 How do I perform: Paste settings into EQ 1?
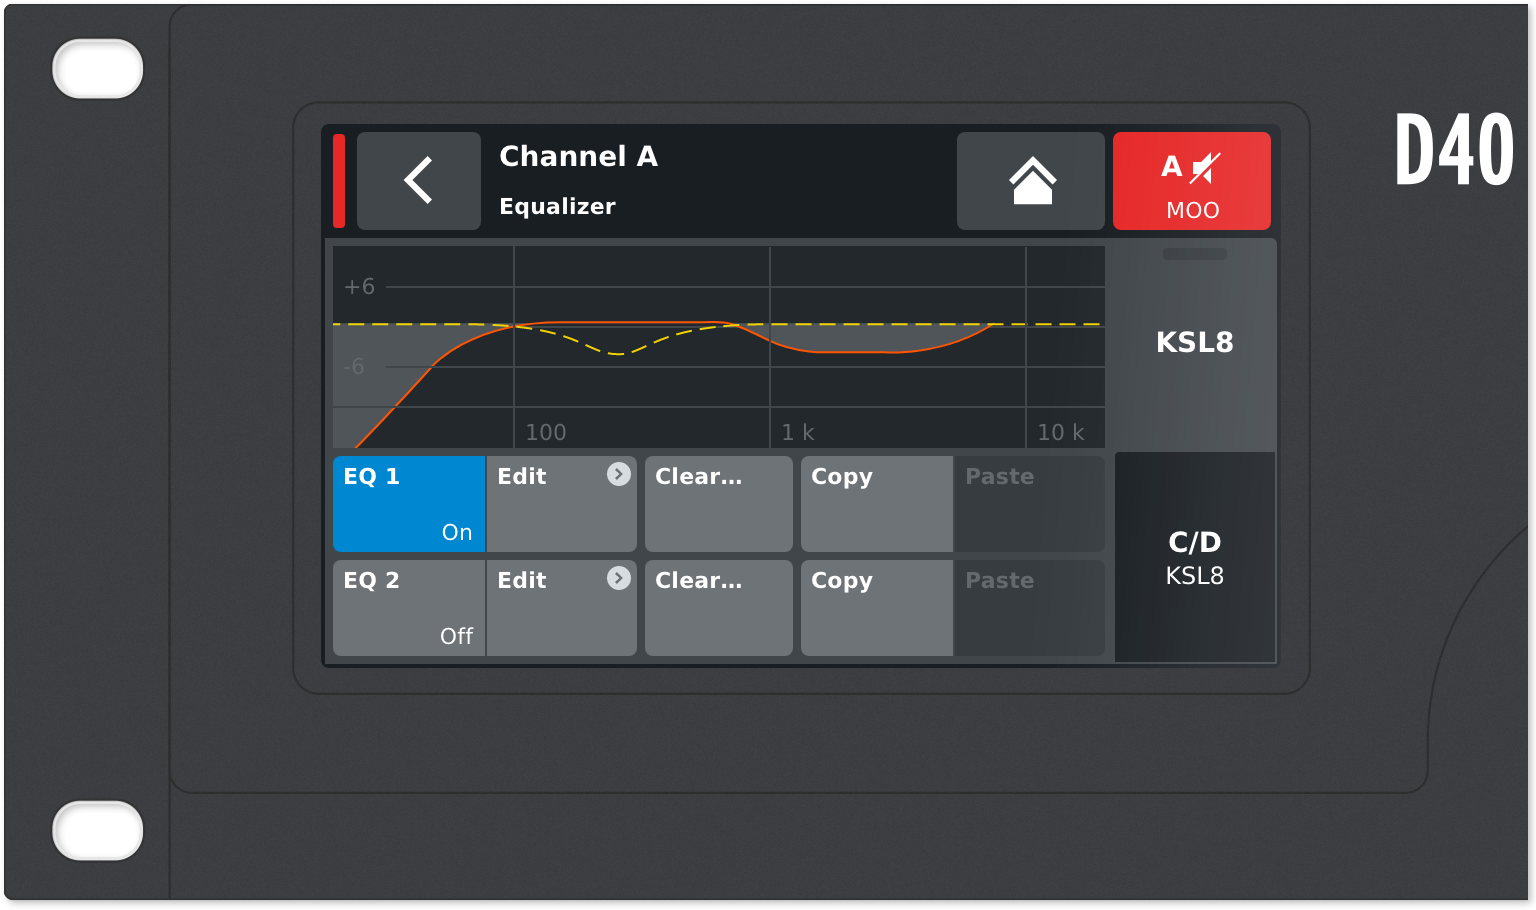1030,504
